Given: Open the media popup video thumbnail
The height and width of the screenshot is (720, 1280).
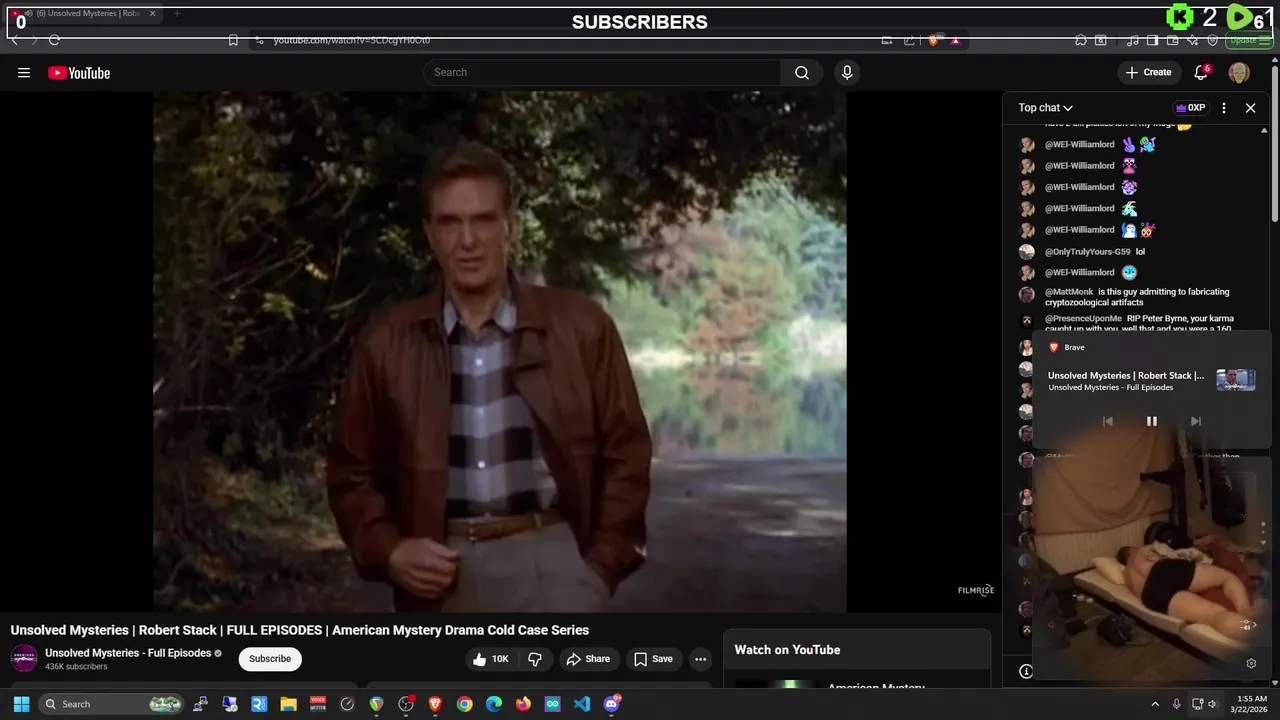Looking at the screenshot, I should [x=1236, y=380].
